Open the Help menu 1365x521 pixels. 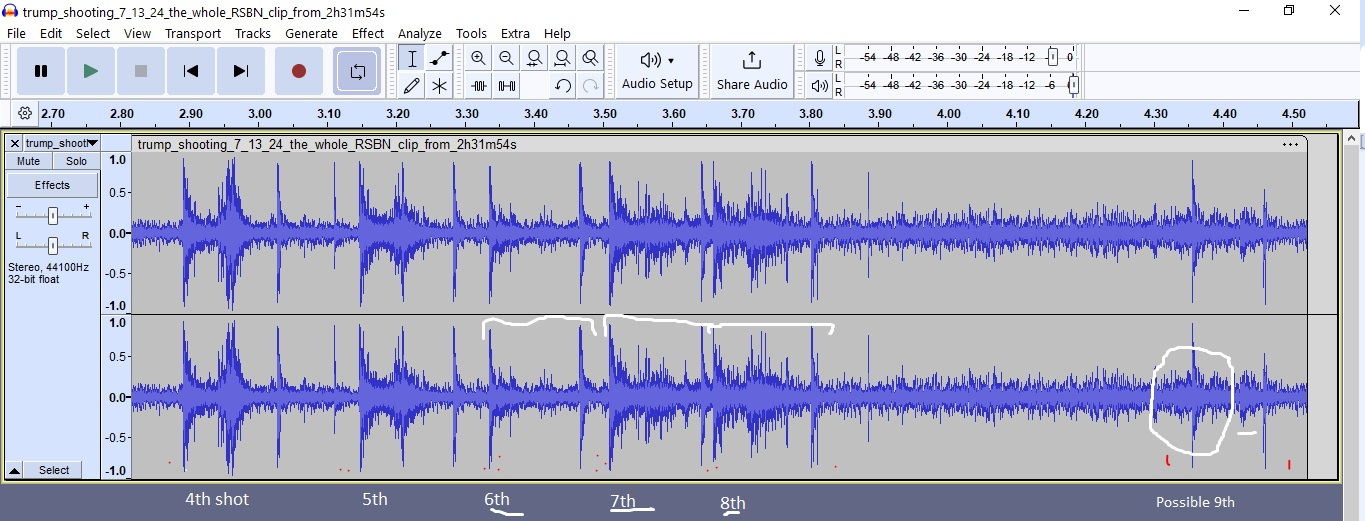tap(557, 33)
